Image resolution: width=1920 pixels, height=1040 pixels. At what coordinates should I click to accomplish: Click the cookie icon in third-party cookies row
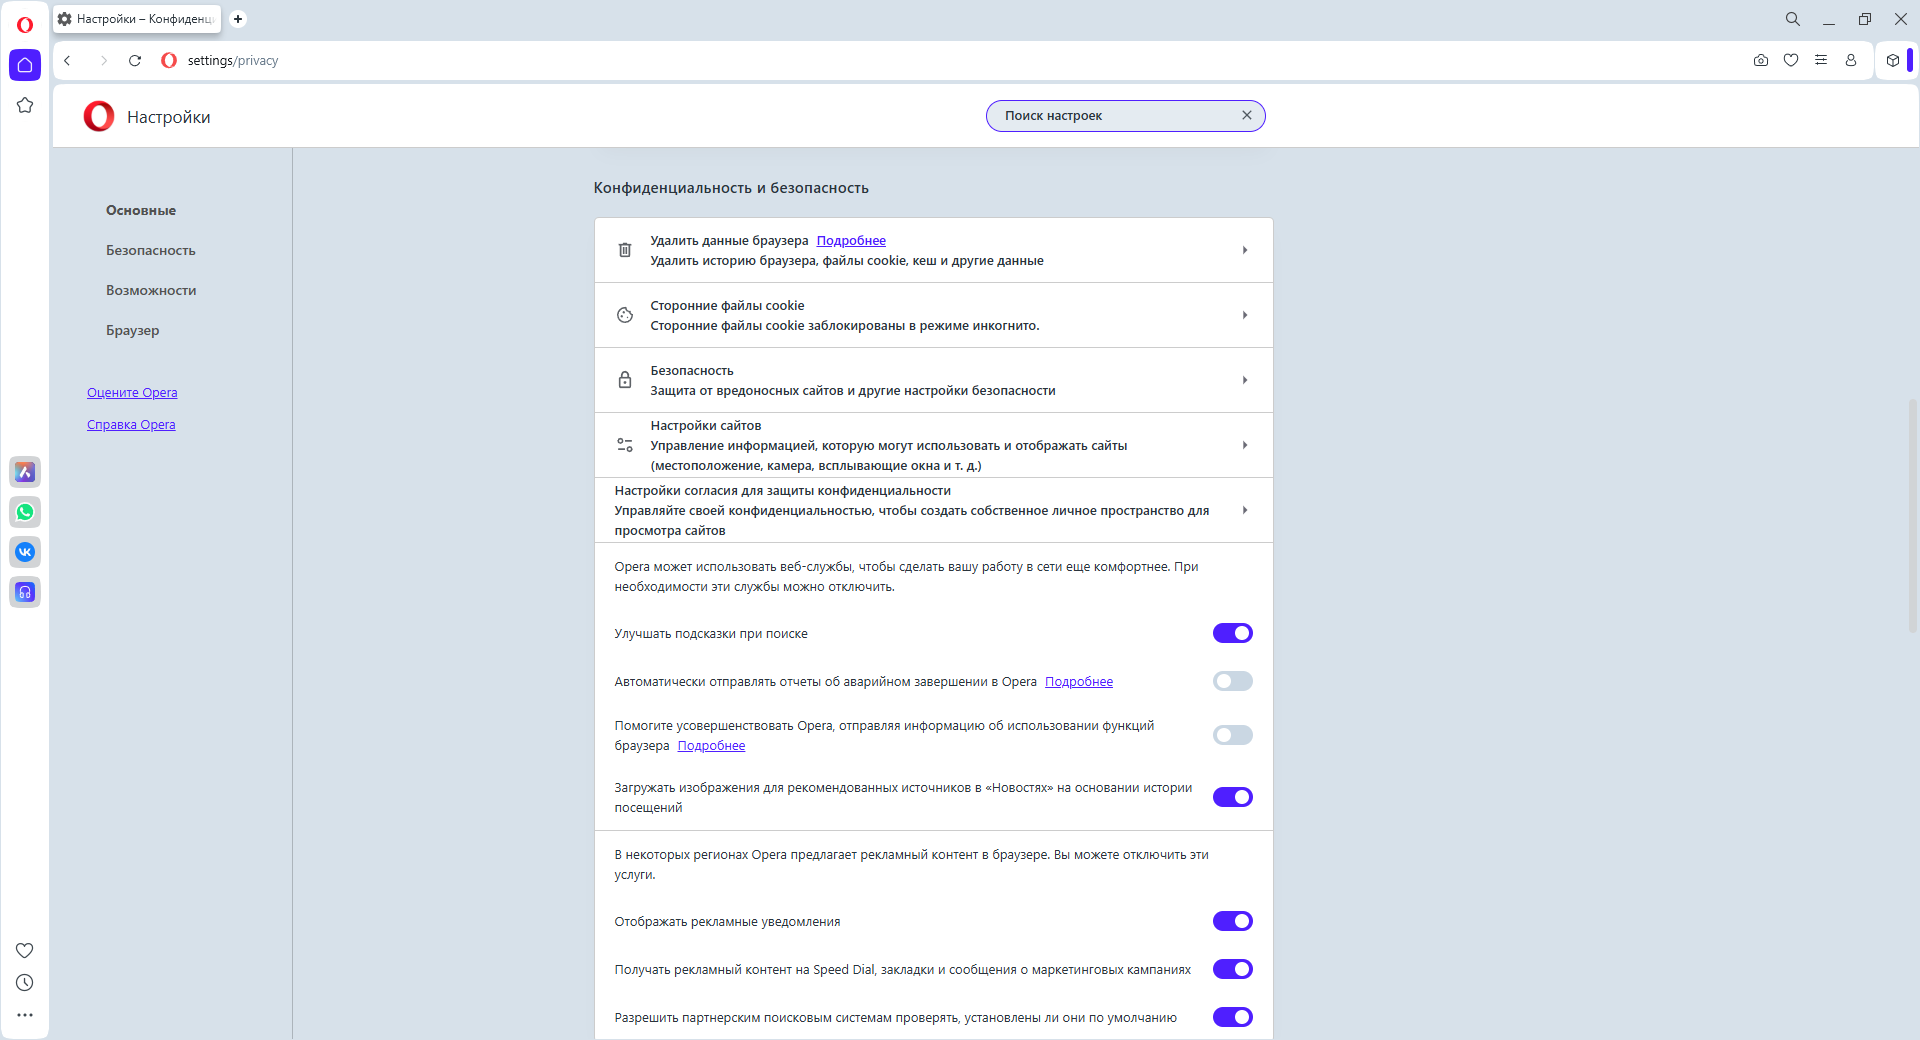point(625,315)
